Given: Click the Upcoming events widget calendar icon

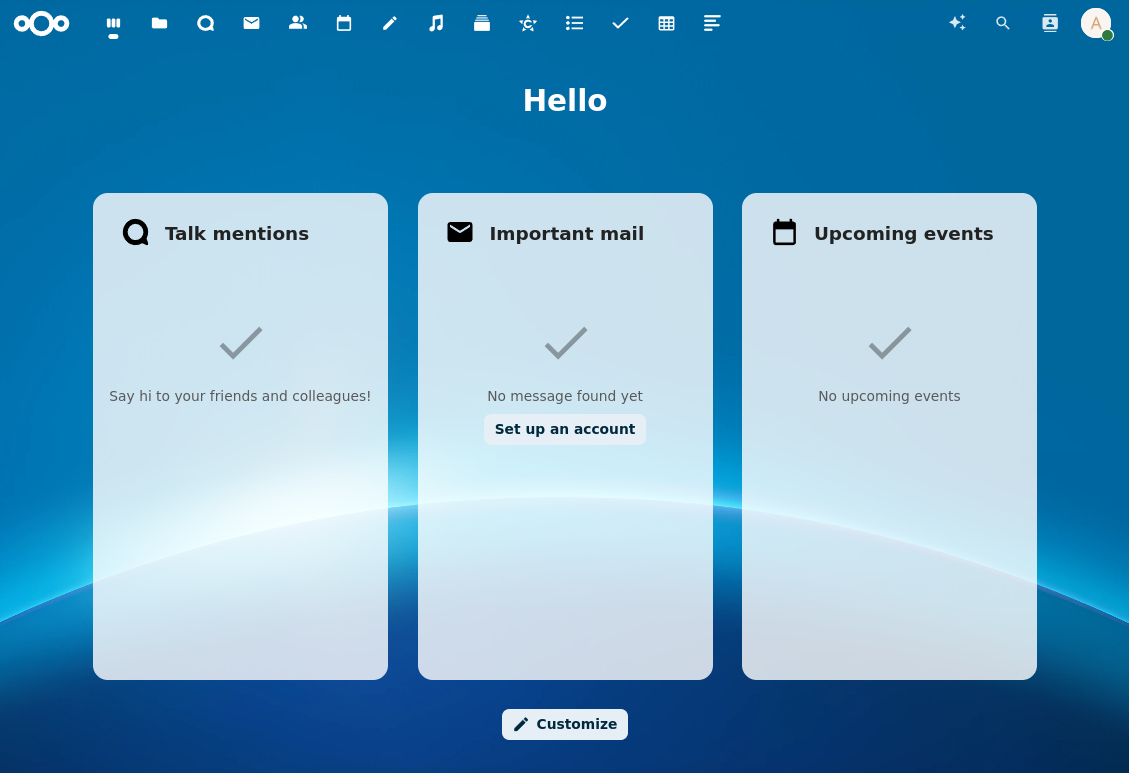Looking at the screenshot, I should pyautogui.click(x=784, y=232).
